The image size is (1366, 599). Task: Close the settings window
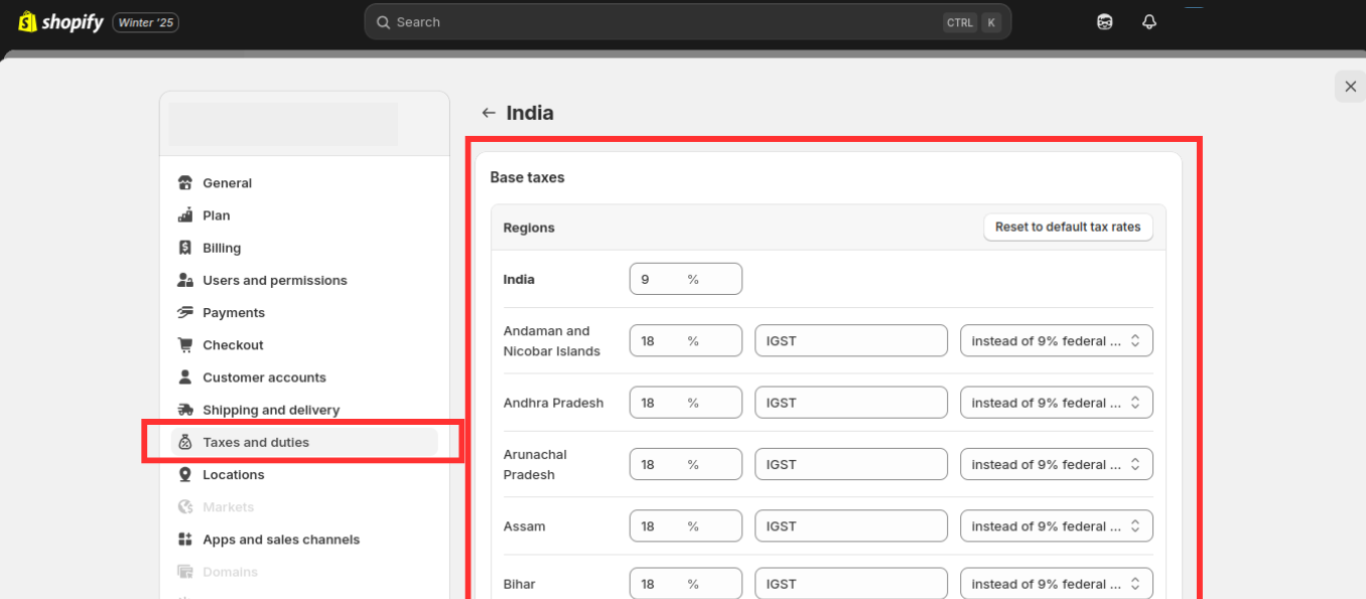click(x=1349, y=86)
